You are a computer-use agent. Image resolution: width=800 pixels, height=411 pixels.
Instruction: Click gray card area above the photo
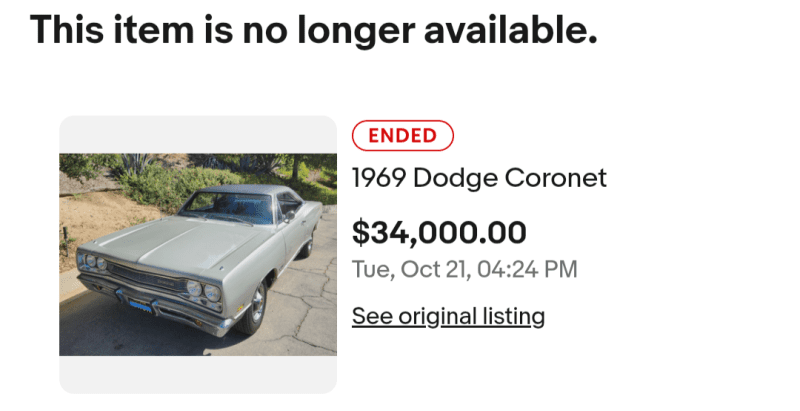[198, 133]
